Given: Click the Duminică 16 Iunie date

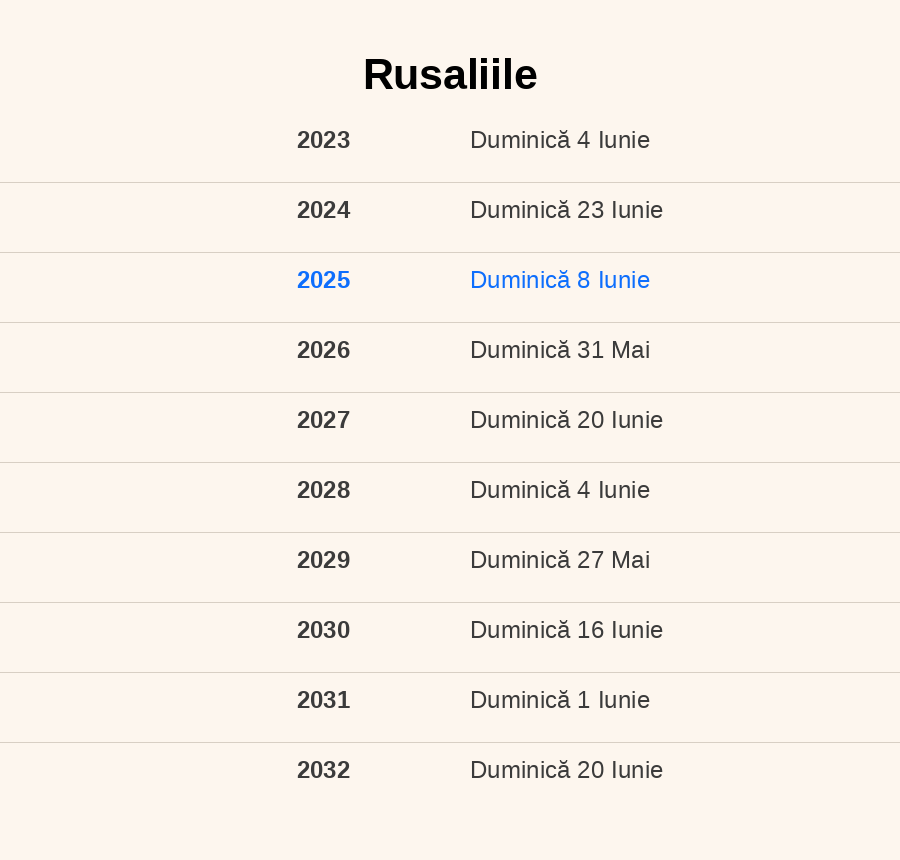Looking at the screenshot, I should [x=566, y=630].
